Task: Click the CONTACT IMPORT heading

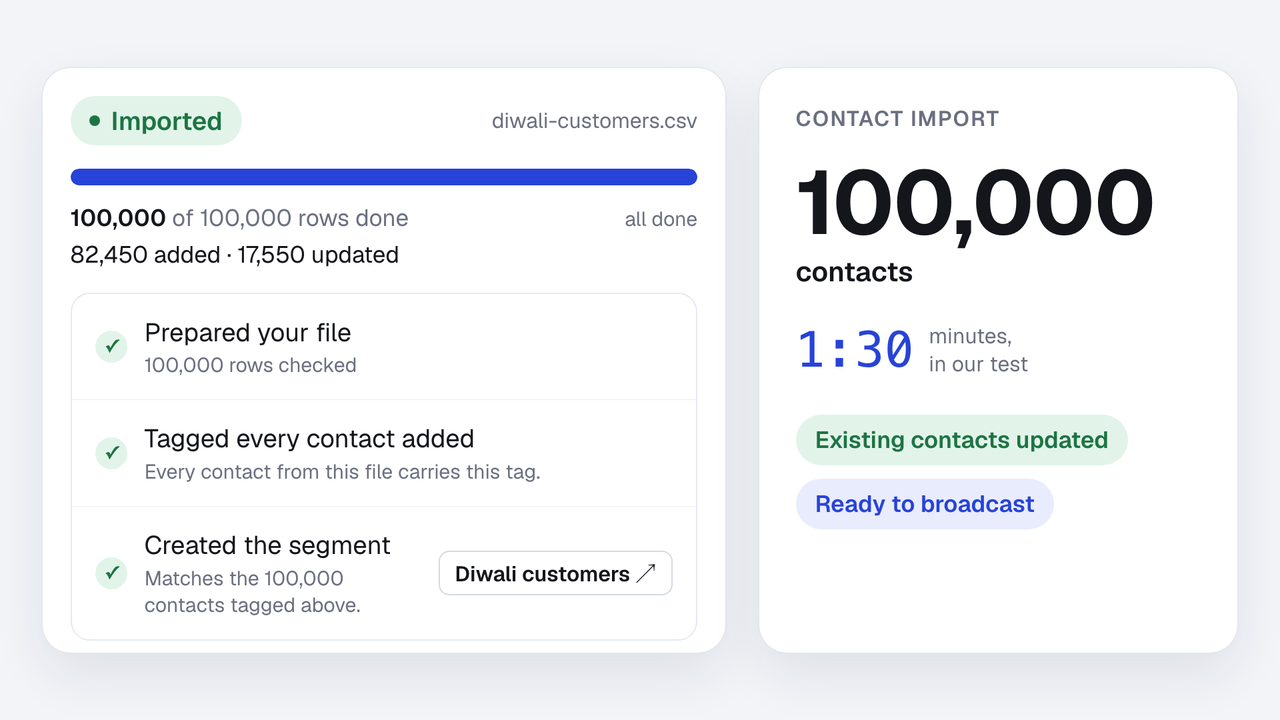Action: pos(898,119)
